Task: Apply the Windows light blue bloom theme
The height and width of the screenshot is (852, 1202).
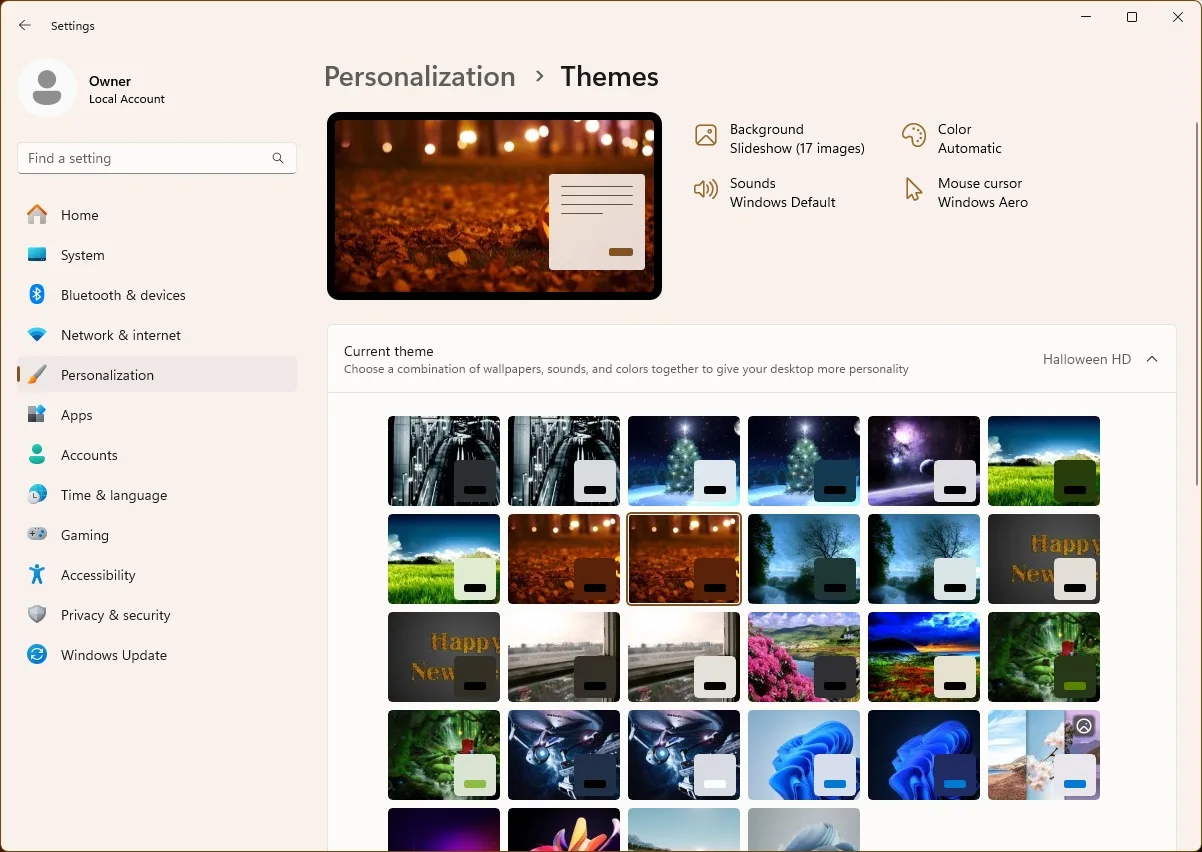Action: [x=804, y=755]
